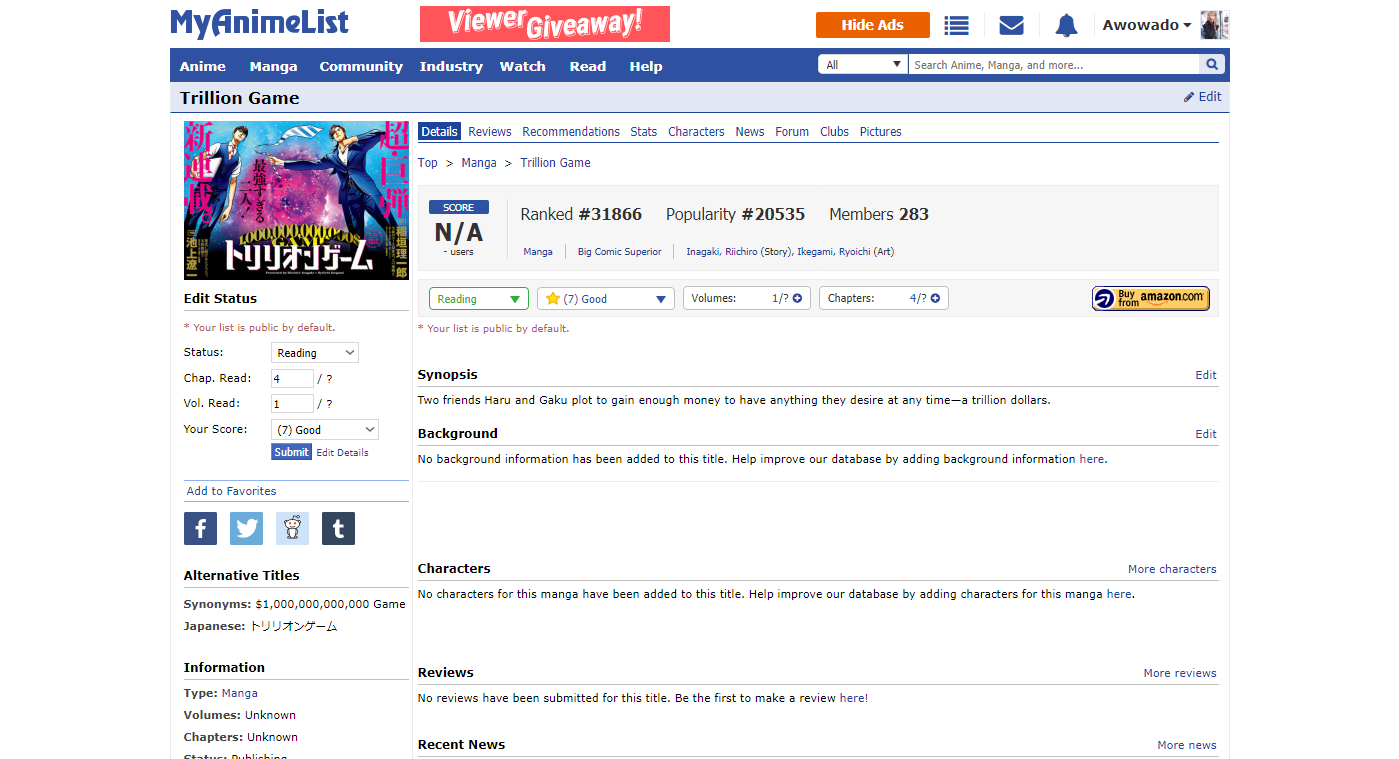
Task: Open notifications bell icon
Action: coord(1066,25)
